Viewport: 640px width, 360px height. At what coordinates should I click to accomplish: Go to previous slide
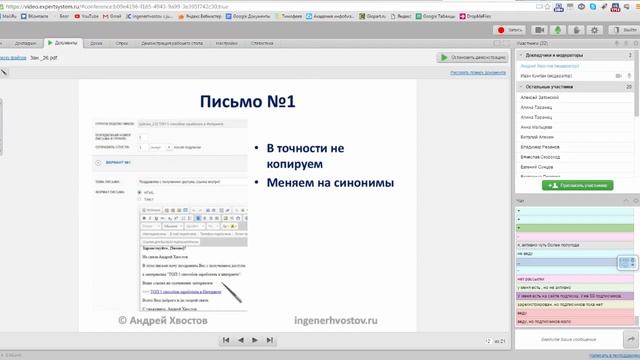pyautogui.click(x=241, y=340)
